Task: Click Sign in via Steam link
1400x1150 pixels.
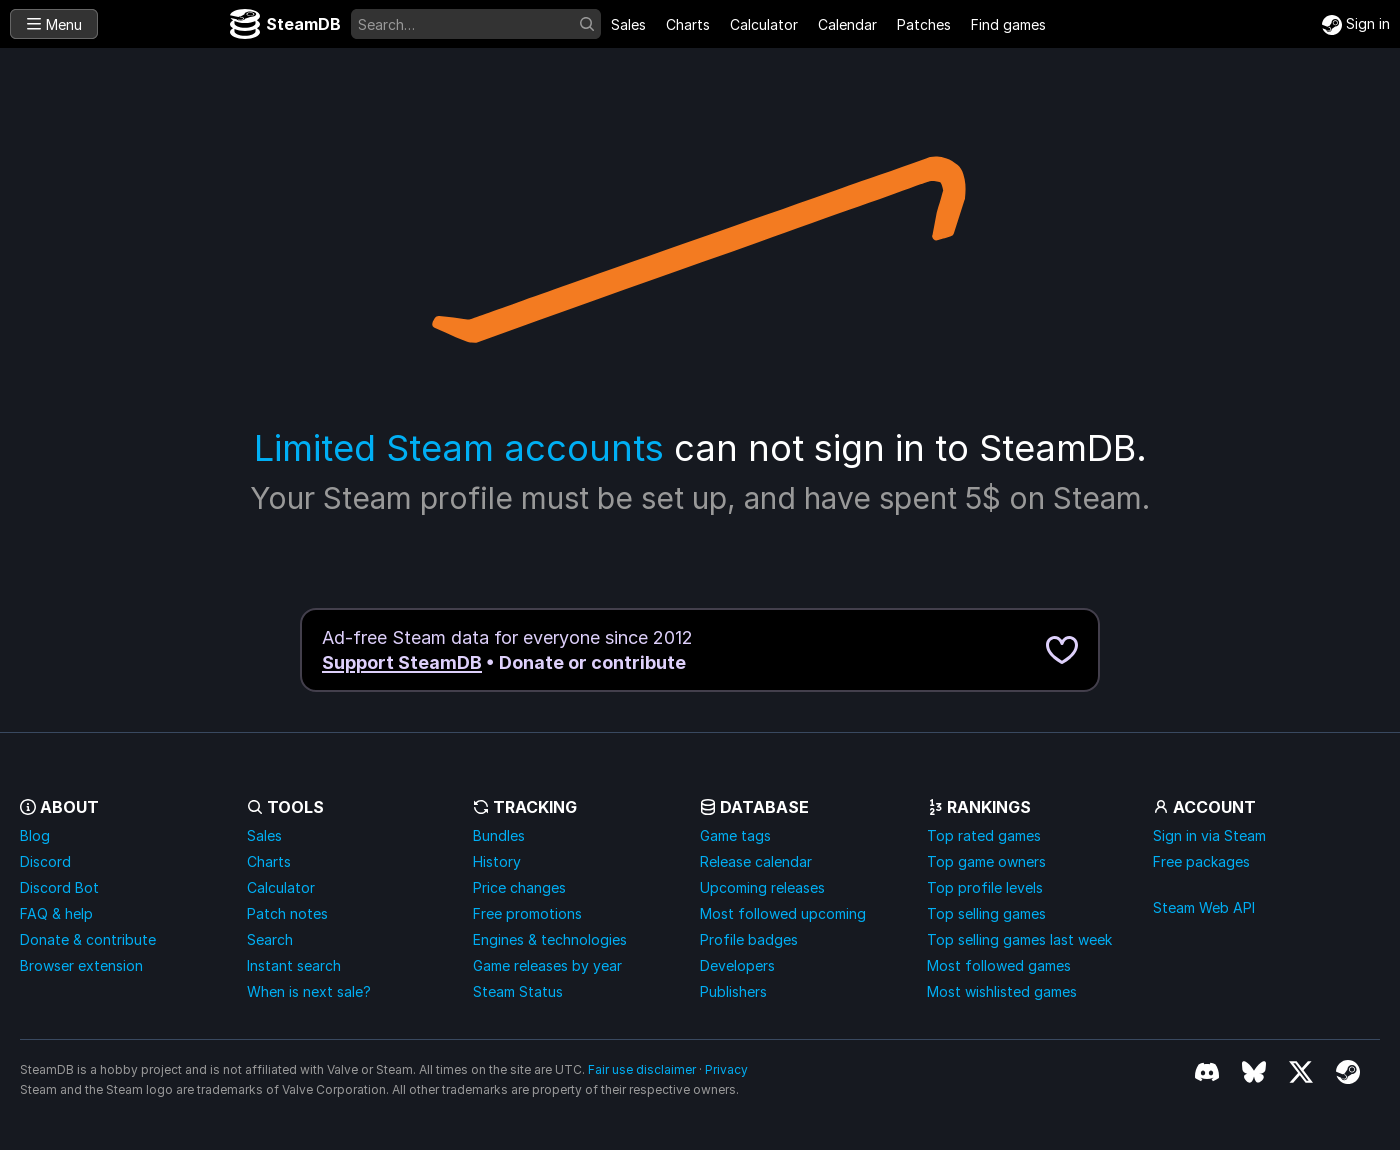Action: pyautogui.click(x=1209, y=836)
